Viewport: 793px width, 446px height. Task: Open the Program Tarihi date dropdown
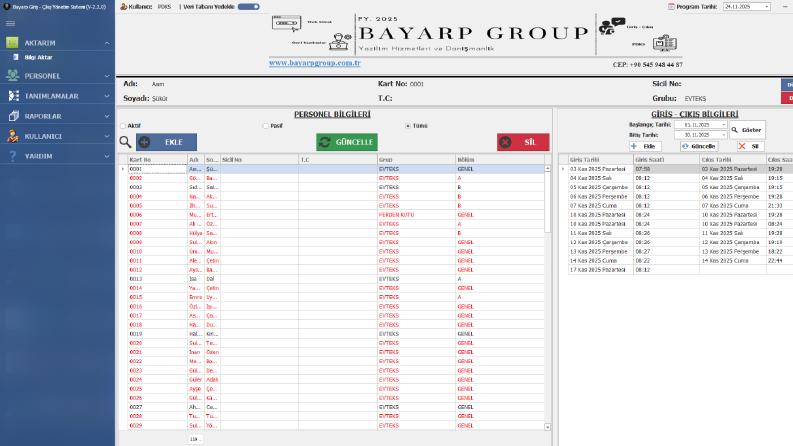pos(767,7)
